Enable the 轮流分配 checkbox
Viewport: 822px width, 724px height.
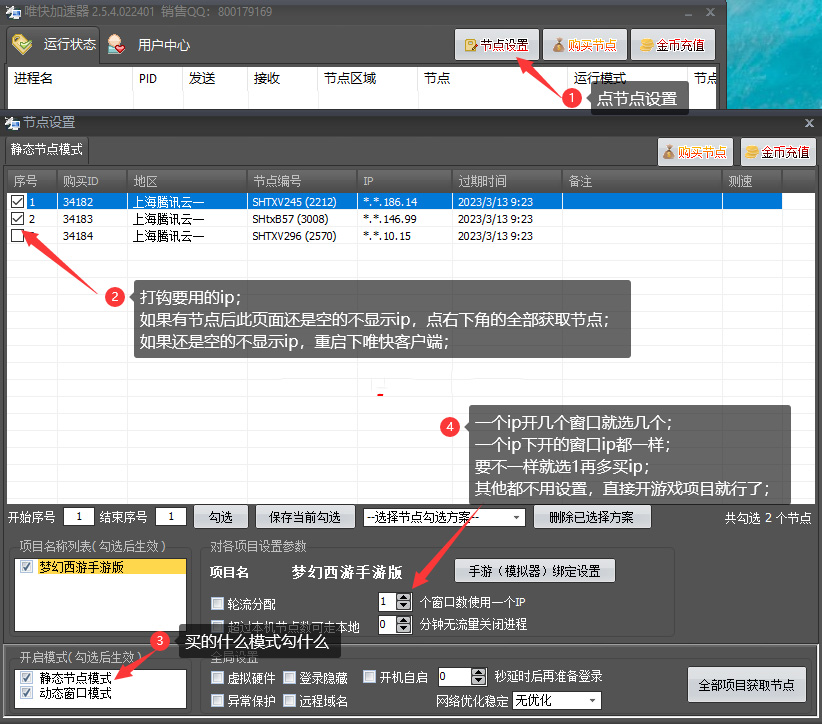217,603
